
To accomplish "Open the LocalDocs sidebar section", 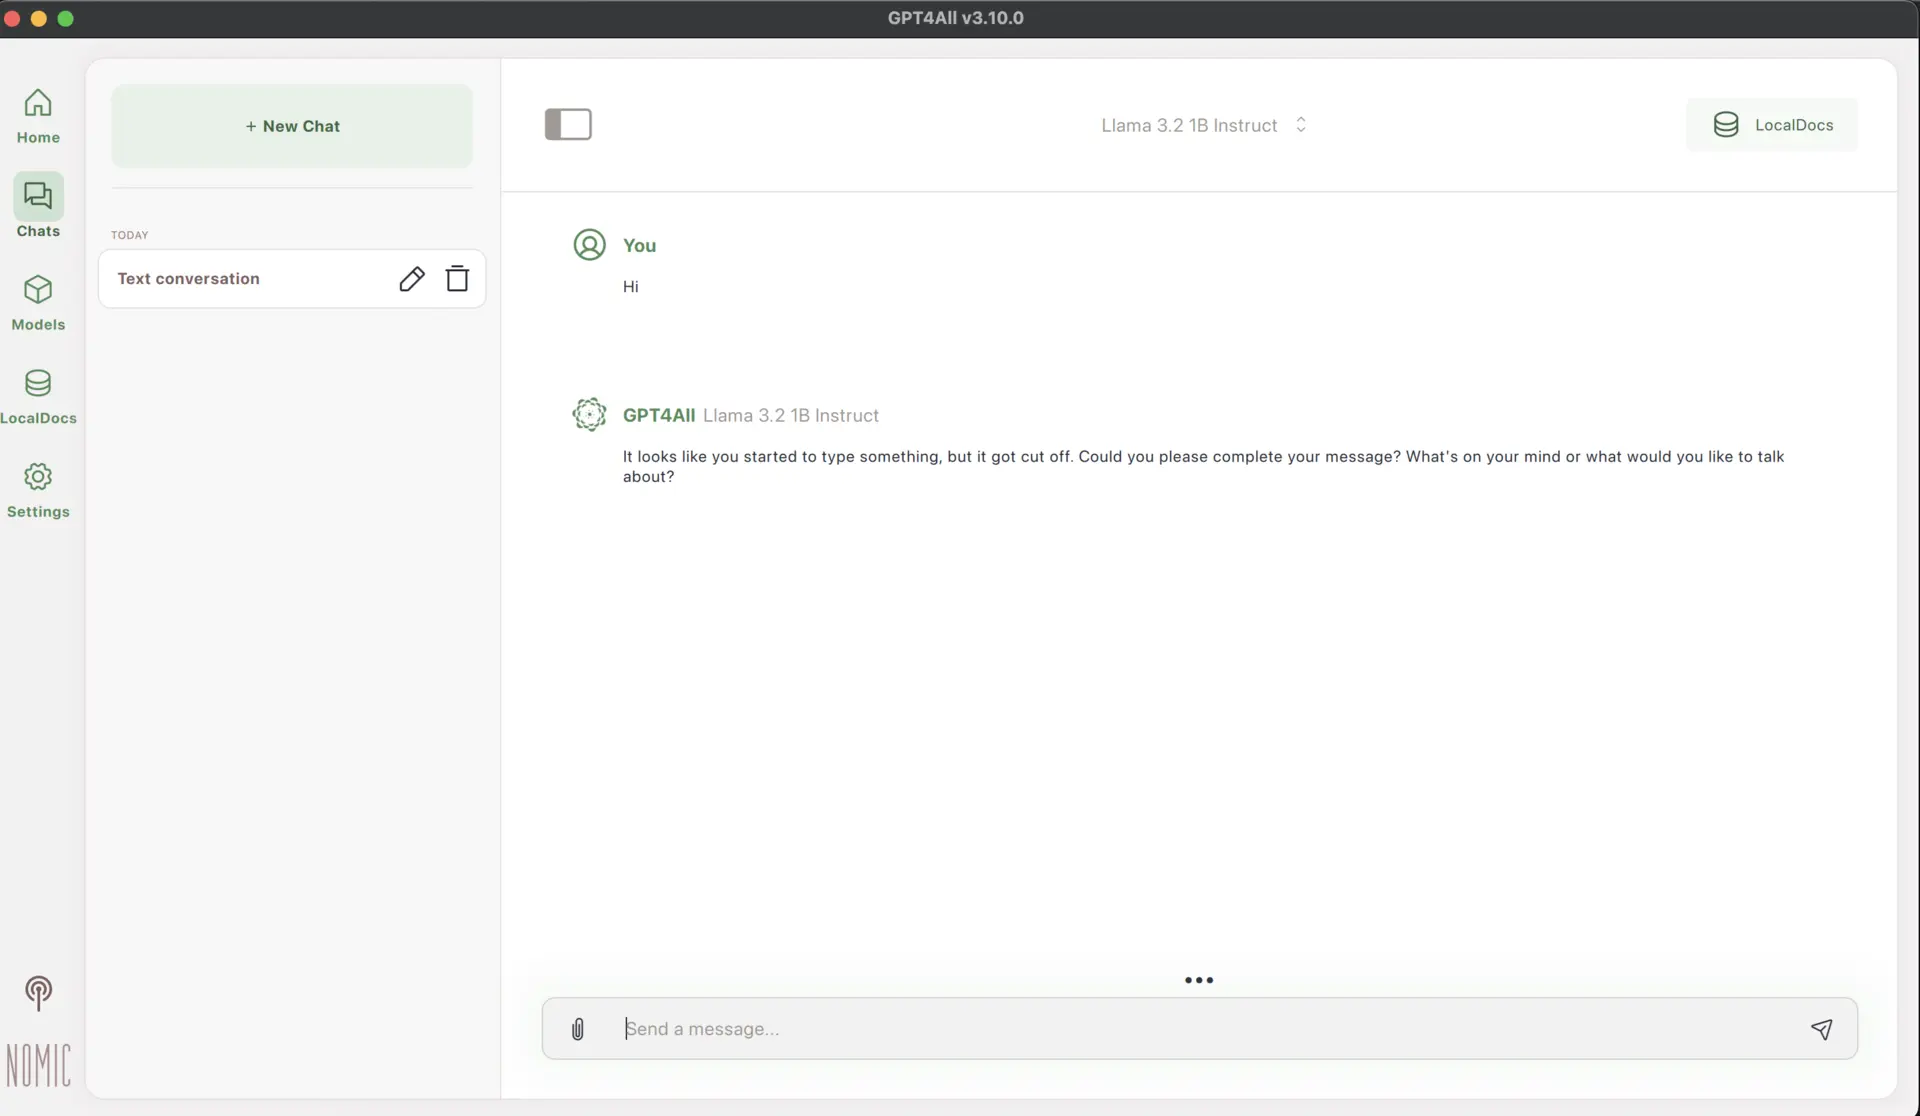I will (x=38, y=395).
